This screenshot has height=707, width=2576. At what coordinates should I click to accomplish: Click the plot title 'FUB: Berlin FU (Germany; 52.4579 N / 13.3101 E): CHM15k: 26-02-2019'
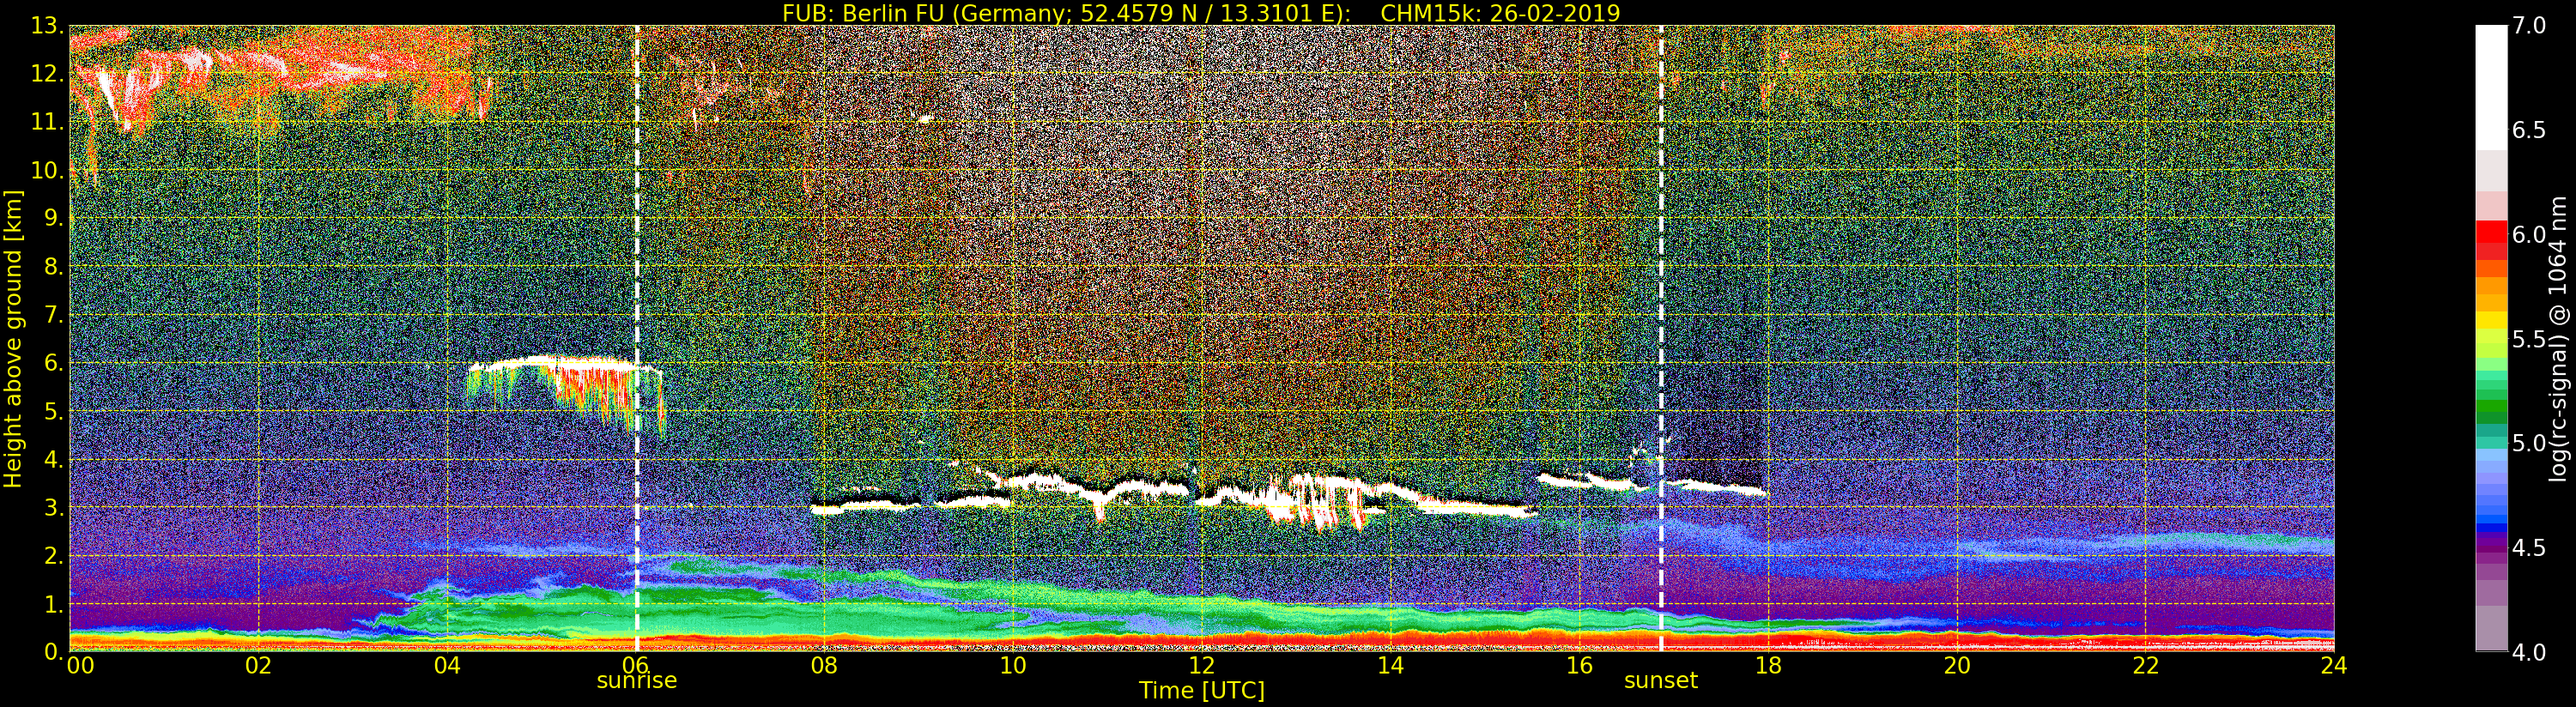[1201, 13]
